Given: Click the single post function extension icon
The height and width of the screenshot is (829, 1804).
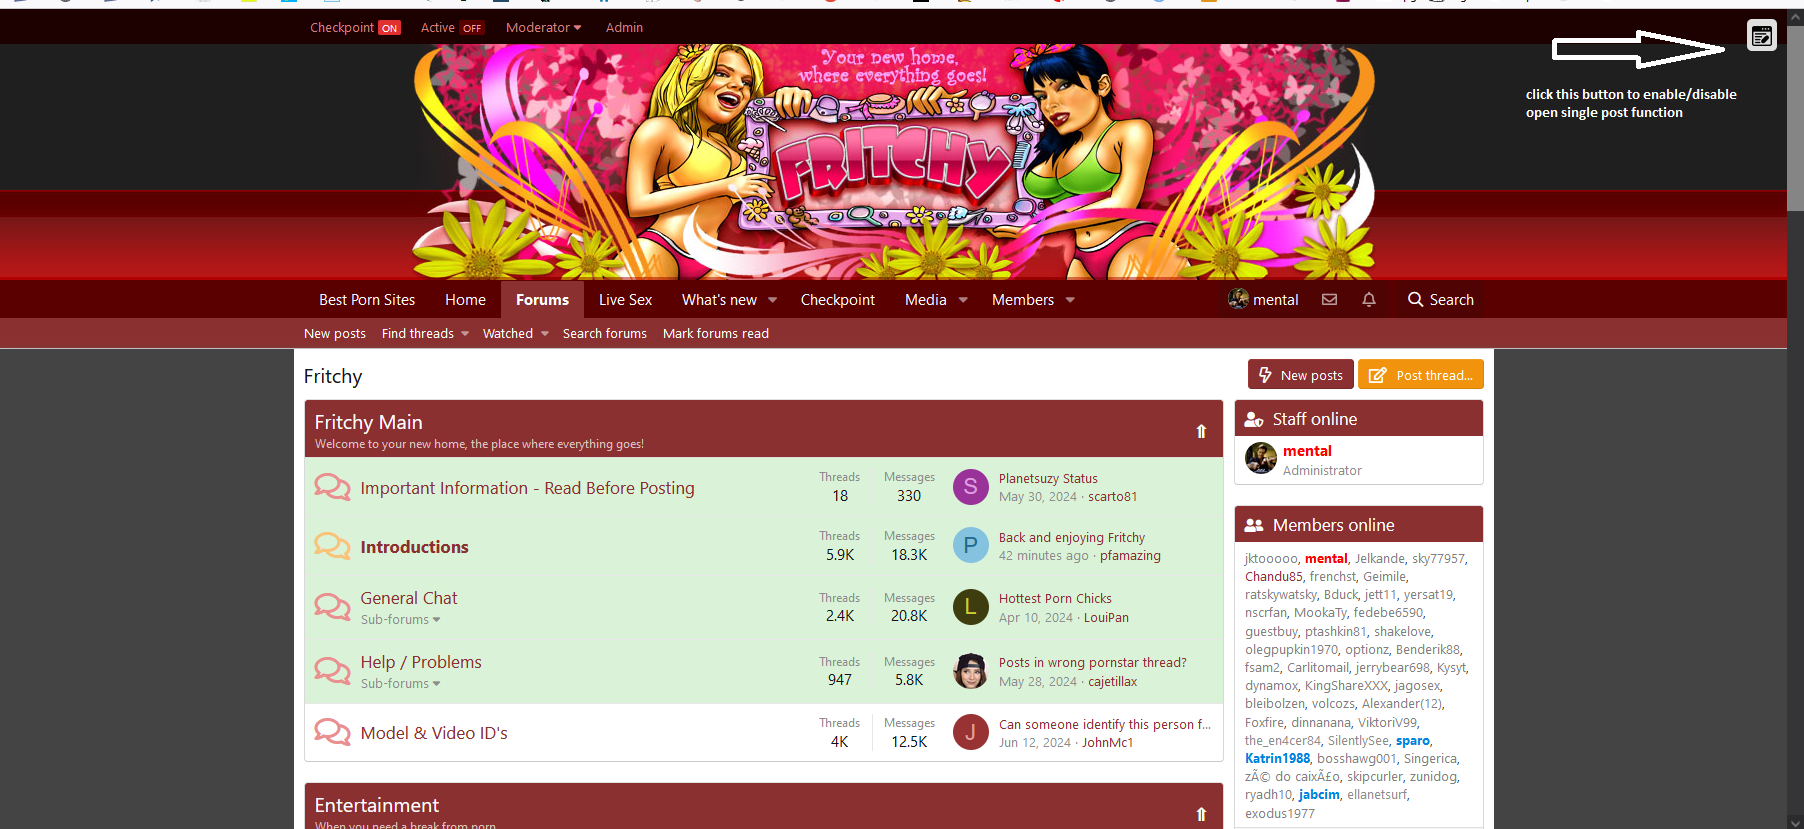Looking at the screenshot, I should point(1761,36).
